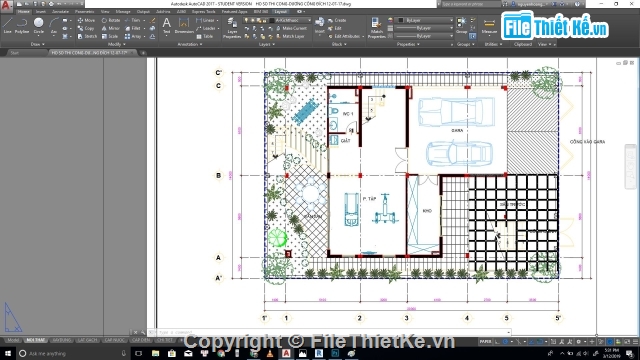
Task: Click the Dimension annotation tool
Action: coord(184,26)
